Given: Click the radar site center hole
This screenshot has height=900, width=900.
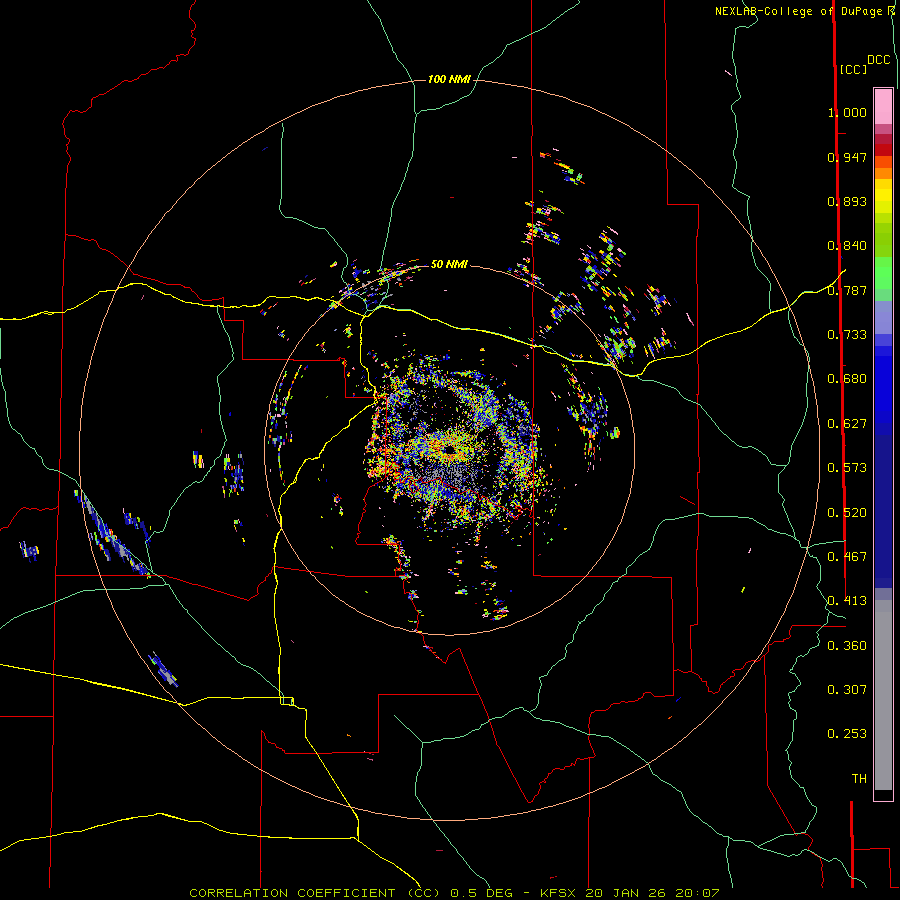Looking at the screenshot, I should point(449,450).
